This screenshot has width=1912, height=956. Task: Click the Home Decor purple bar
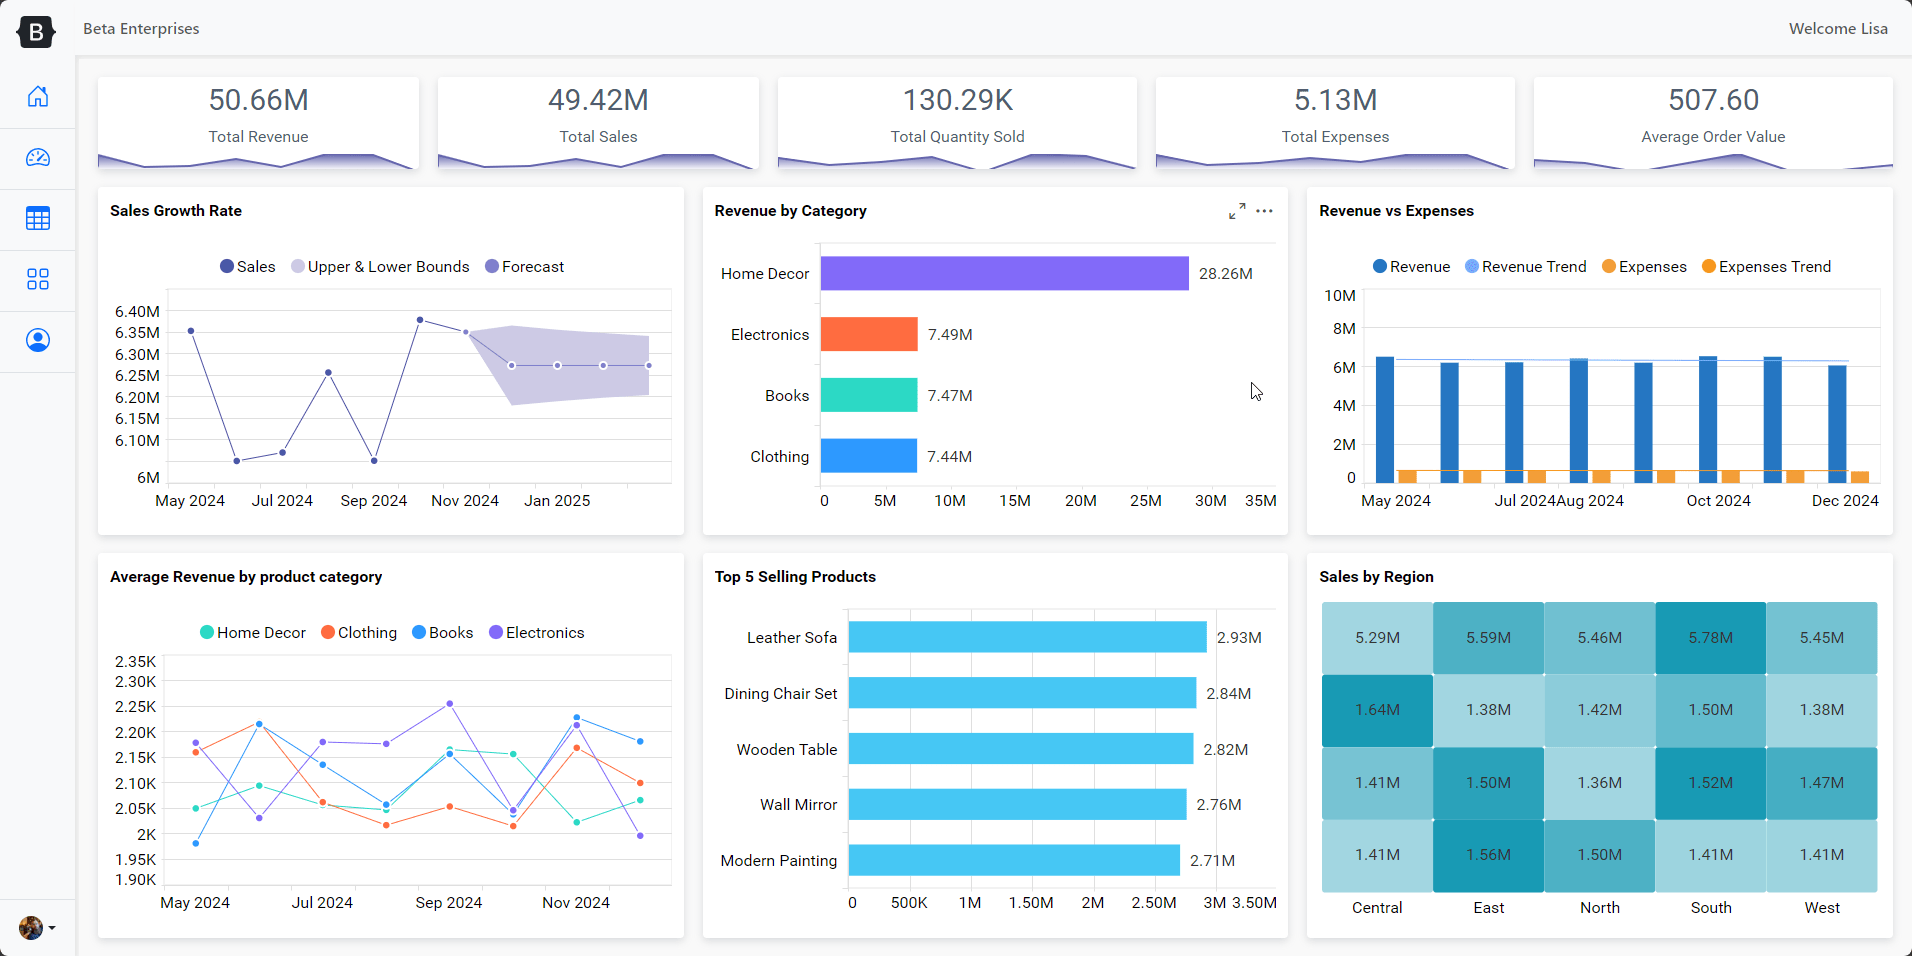(1005, 274)
